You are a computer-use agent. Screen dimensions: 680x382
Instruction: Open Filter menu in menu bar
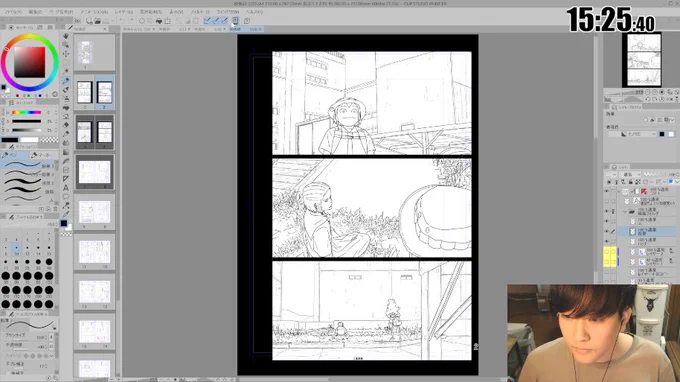200,12
